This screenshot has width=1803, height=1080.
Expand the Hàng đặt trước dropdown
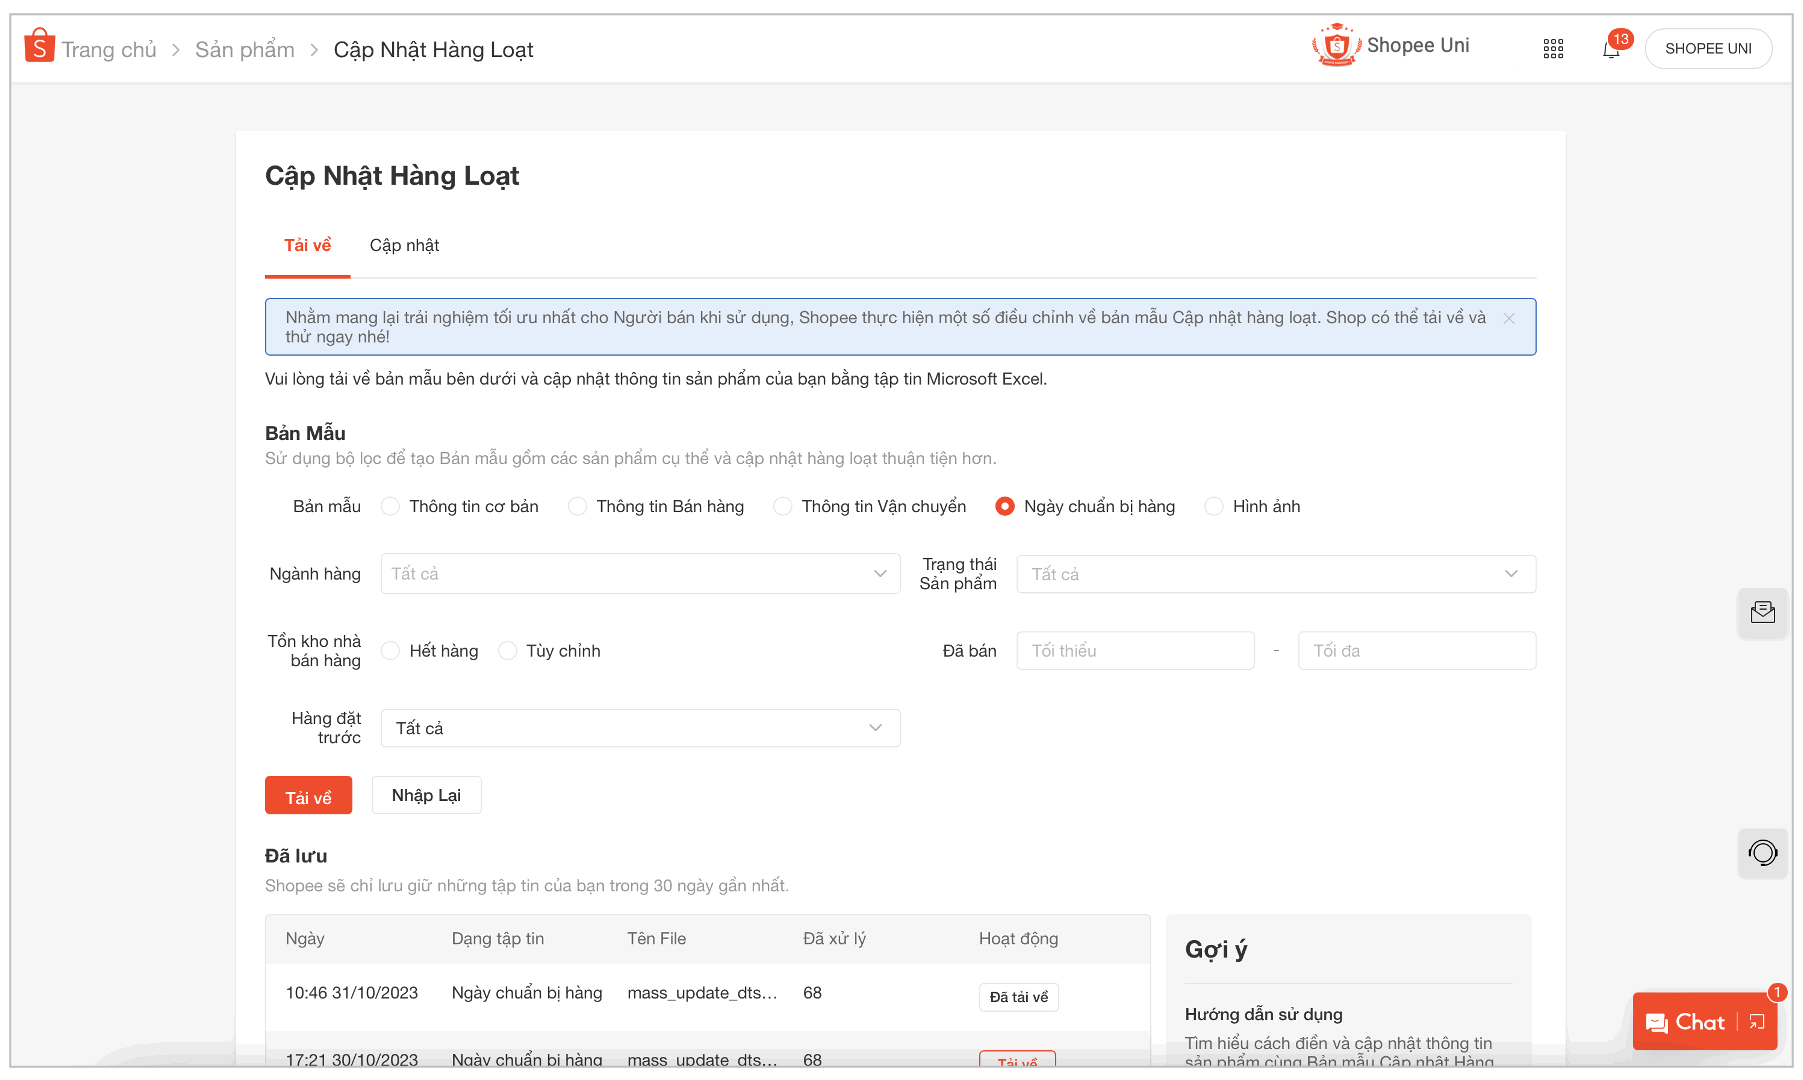(640, 728)
